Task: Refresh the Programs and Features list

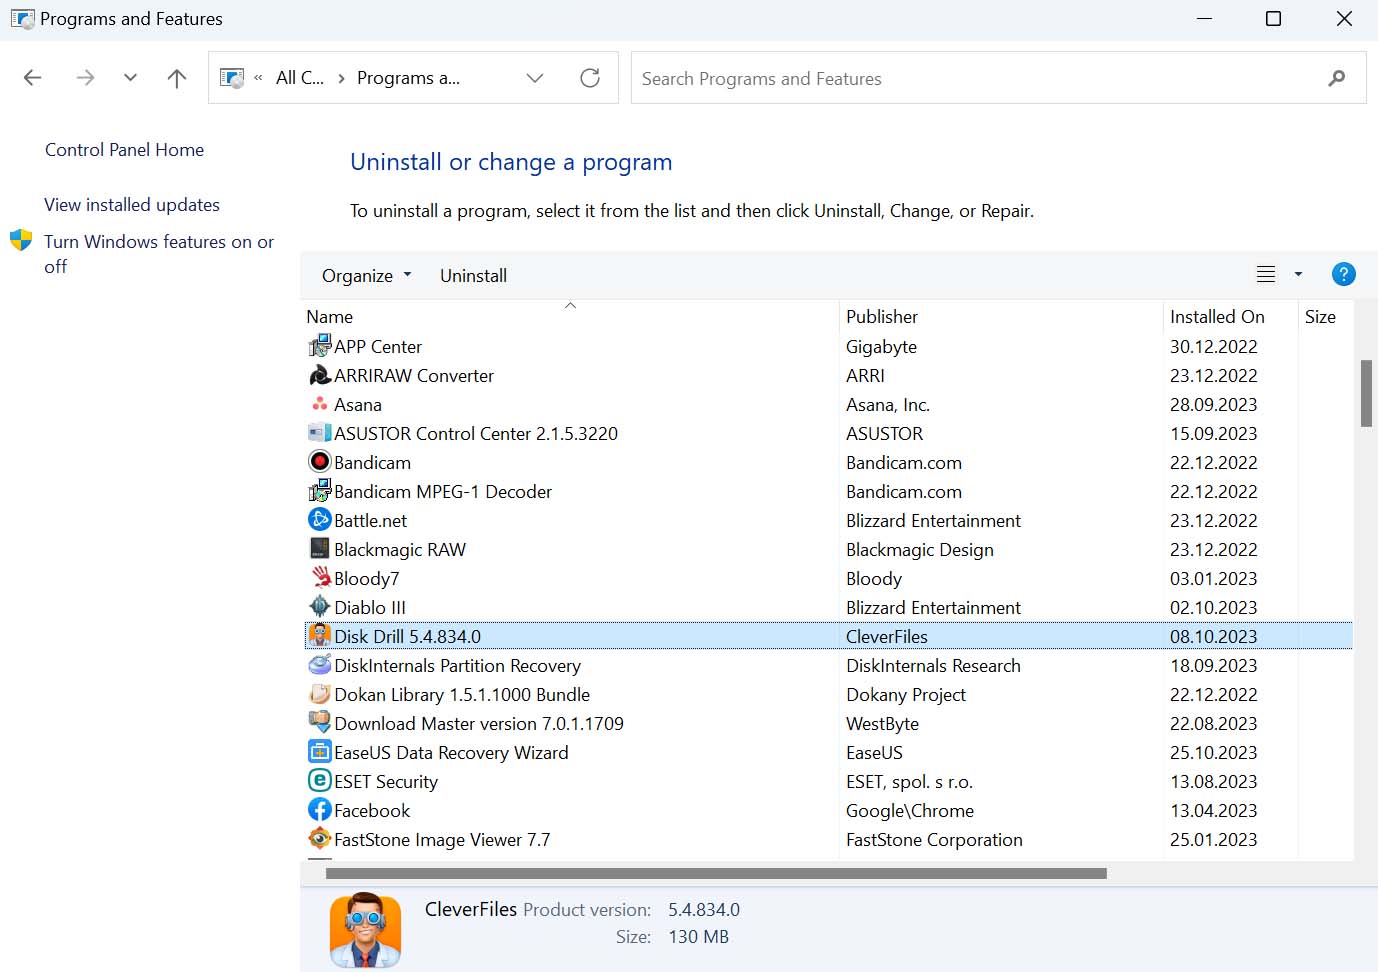Action: point(590,78)
